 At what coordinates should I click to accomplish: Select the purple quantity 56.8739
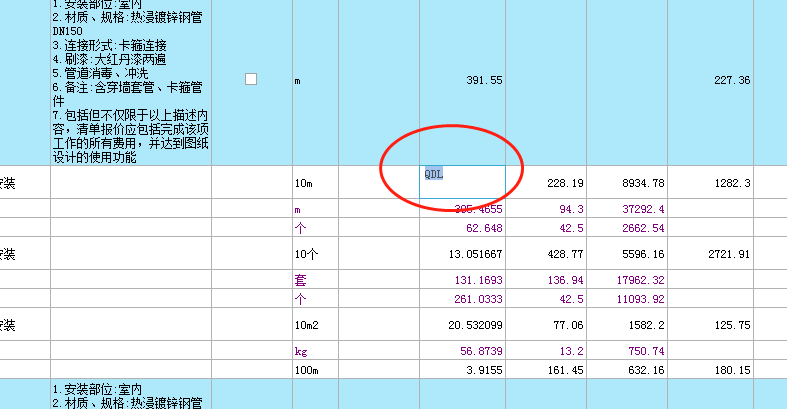click(481, 351)
